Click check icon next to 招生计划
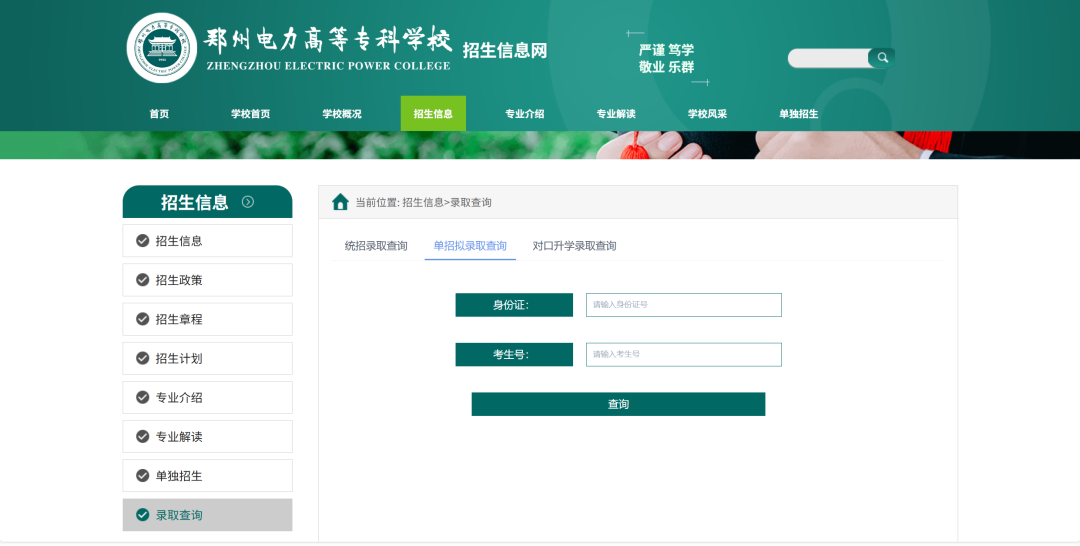The width and height of the screenshot is (1080, 546). click(x=142, y=358)
